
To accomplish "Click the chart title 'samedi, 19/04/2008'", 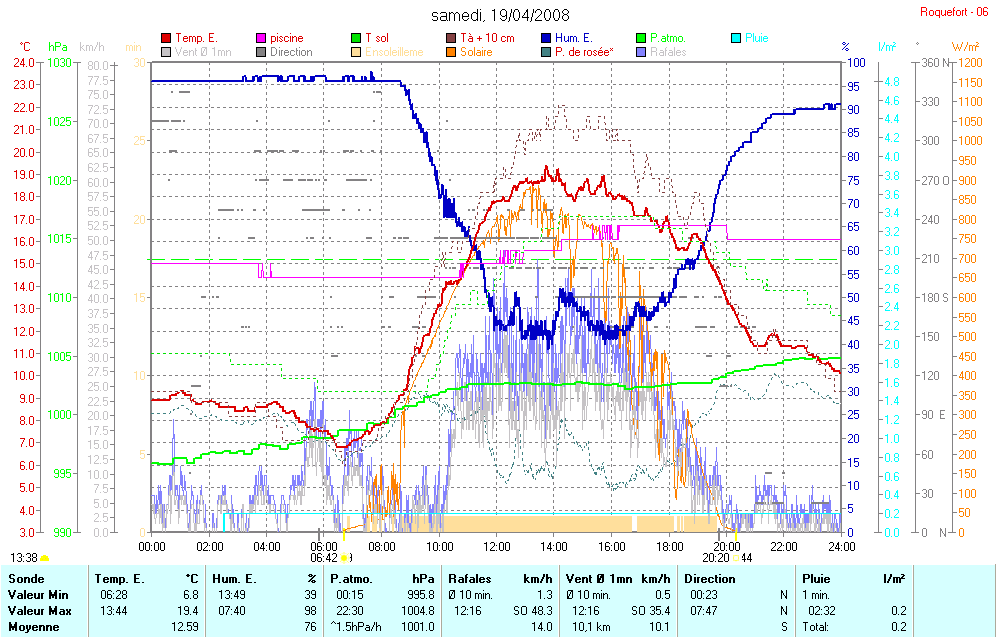I will pos(501,15).
